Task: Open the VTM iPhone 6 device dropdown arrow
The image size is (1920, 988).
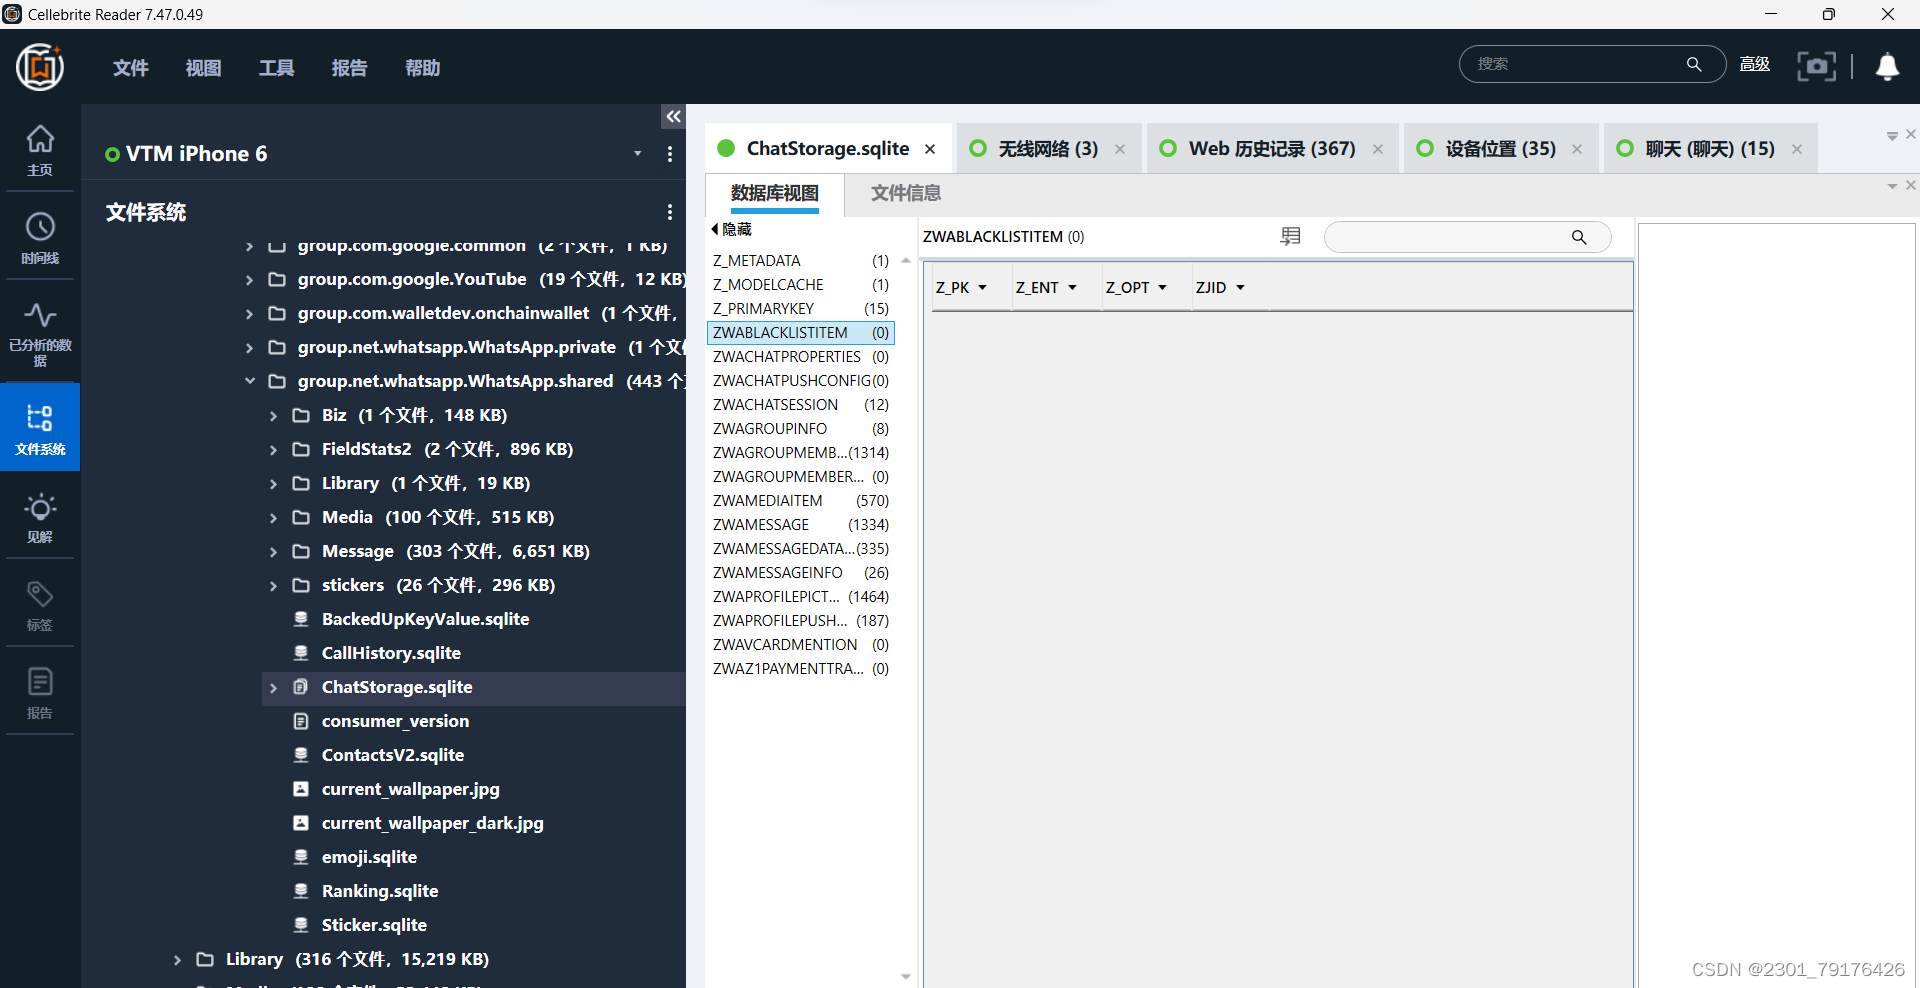Action: point(637,154)
